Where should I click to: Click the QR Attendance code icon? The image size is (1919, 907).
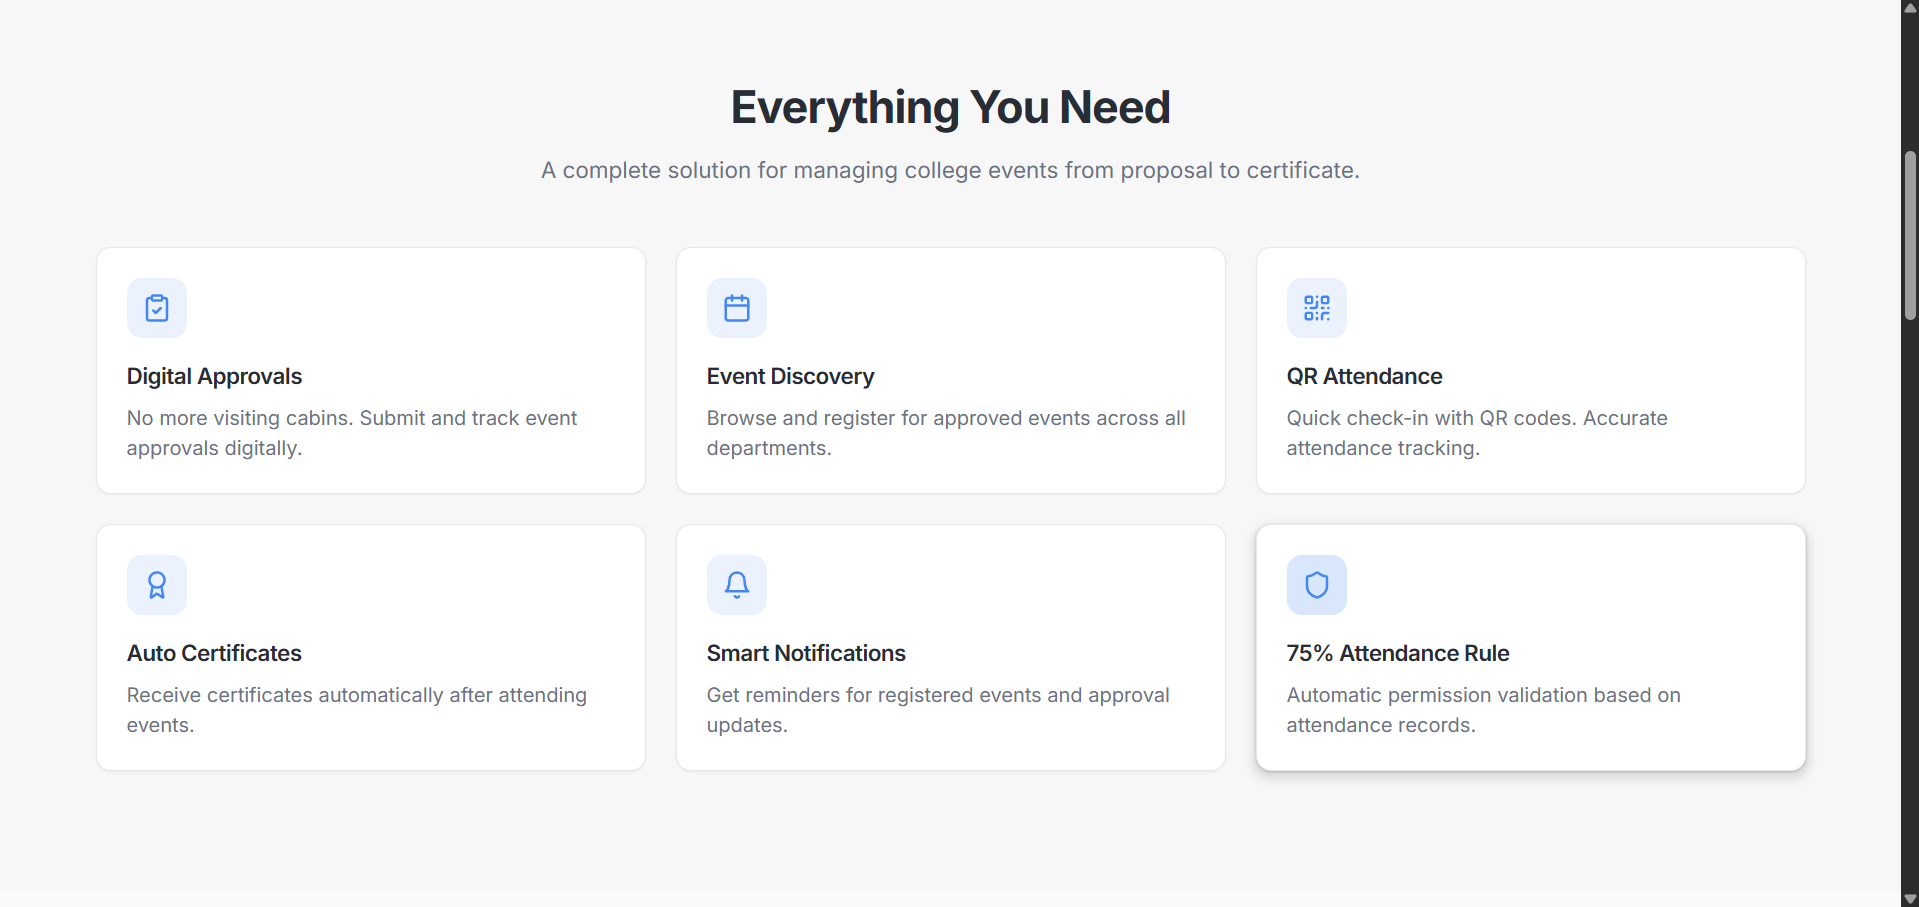pyautogui.click(x=1316, y=308)
